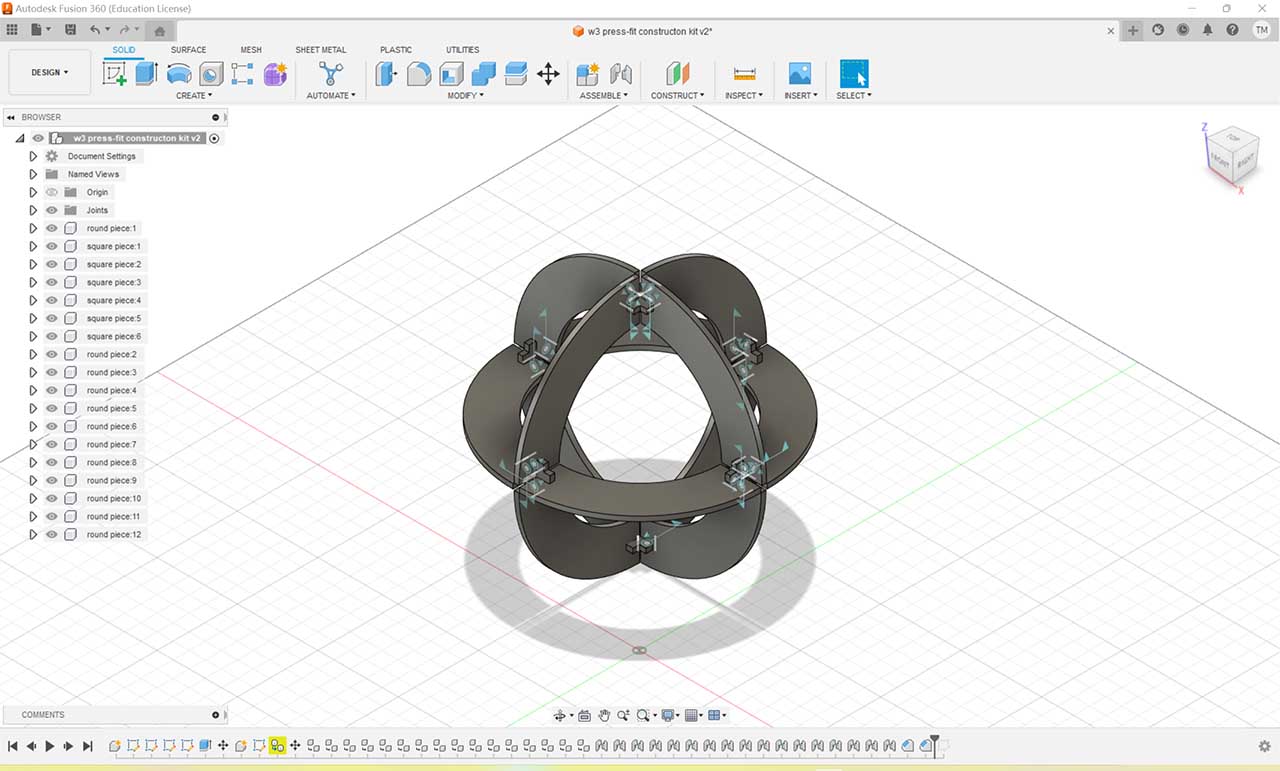
Task: Click the highlighted yellow timeline feature
Action: point(277,746)
